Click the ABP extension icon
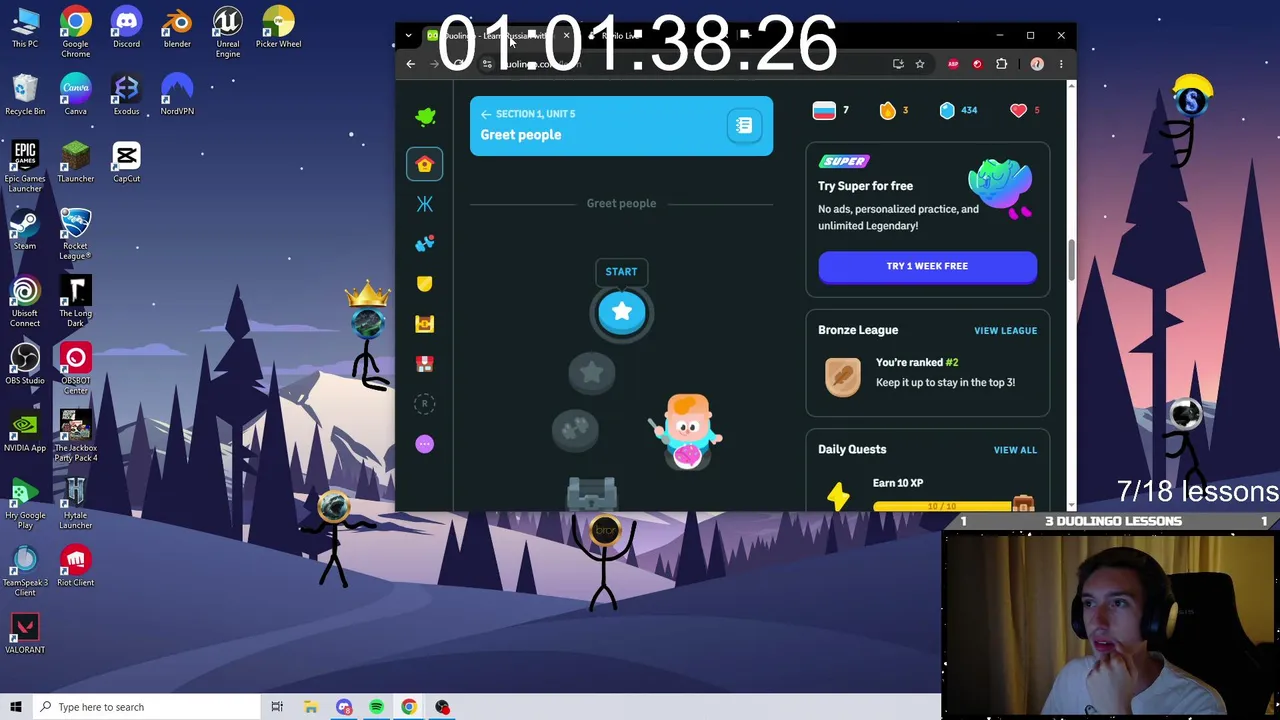This screenshot has height=720, width=1280. (x=953, y=64)
